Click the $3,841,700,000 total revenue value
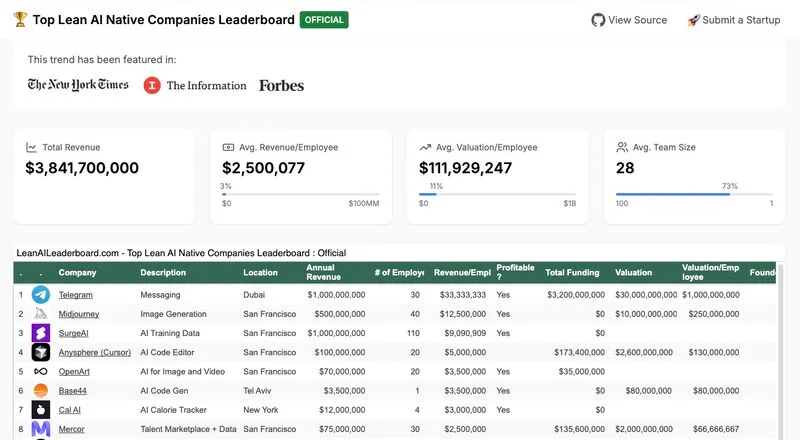Image resolution: width=800 pixels, height=440 pixels. (x=82, y=168)
